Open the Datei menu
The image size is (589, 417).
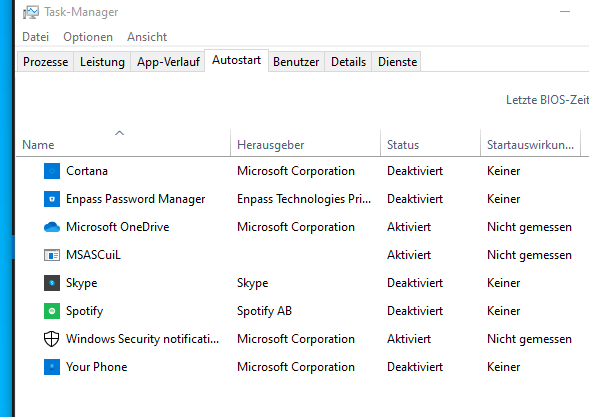[36, 37]
